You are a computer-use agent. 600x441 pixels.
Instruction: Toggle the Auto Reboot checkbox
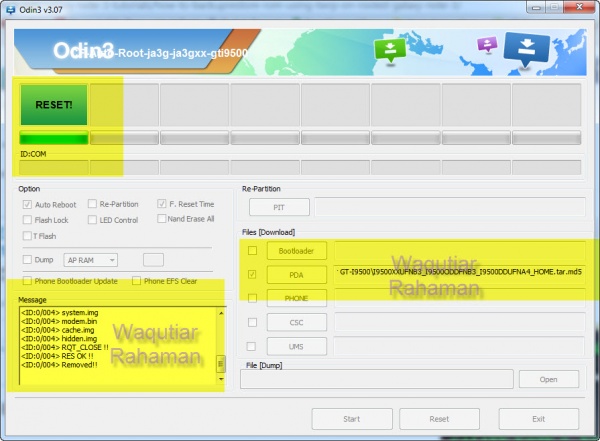coord(27,204)
